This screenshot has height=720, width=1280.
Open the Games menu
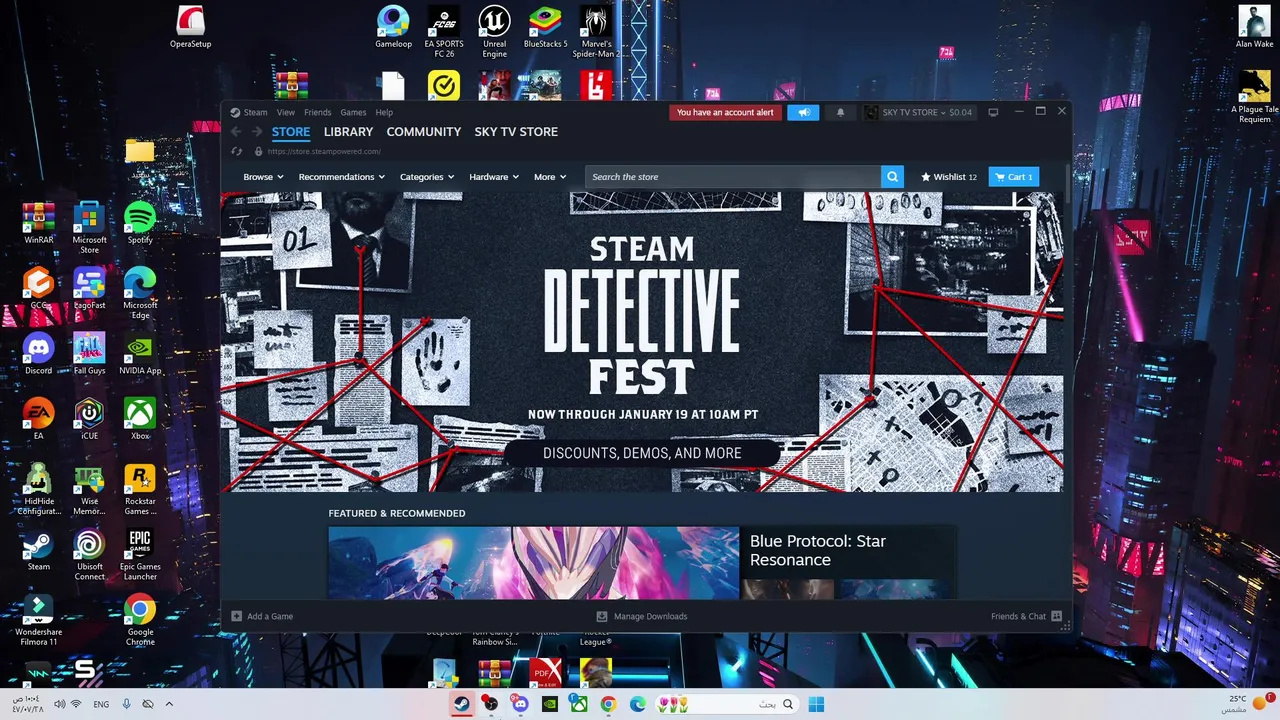[x=353, y=112]
